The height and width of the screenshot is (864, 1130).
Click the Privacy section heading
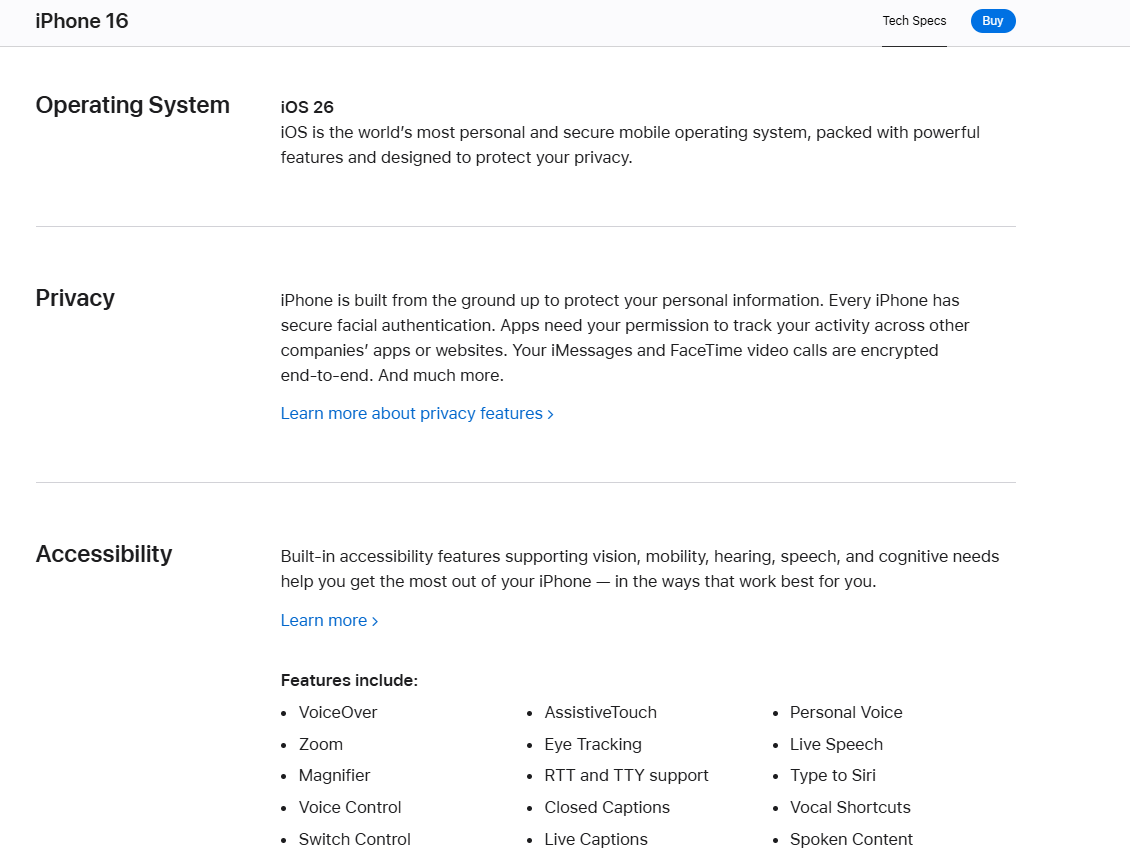pos(75,298)
